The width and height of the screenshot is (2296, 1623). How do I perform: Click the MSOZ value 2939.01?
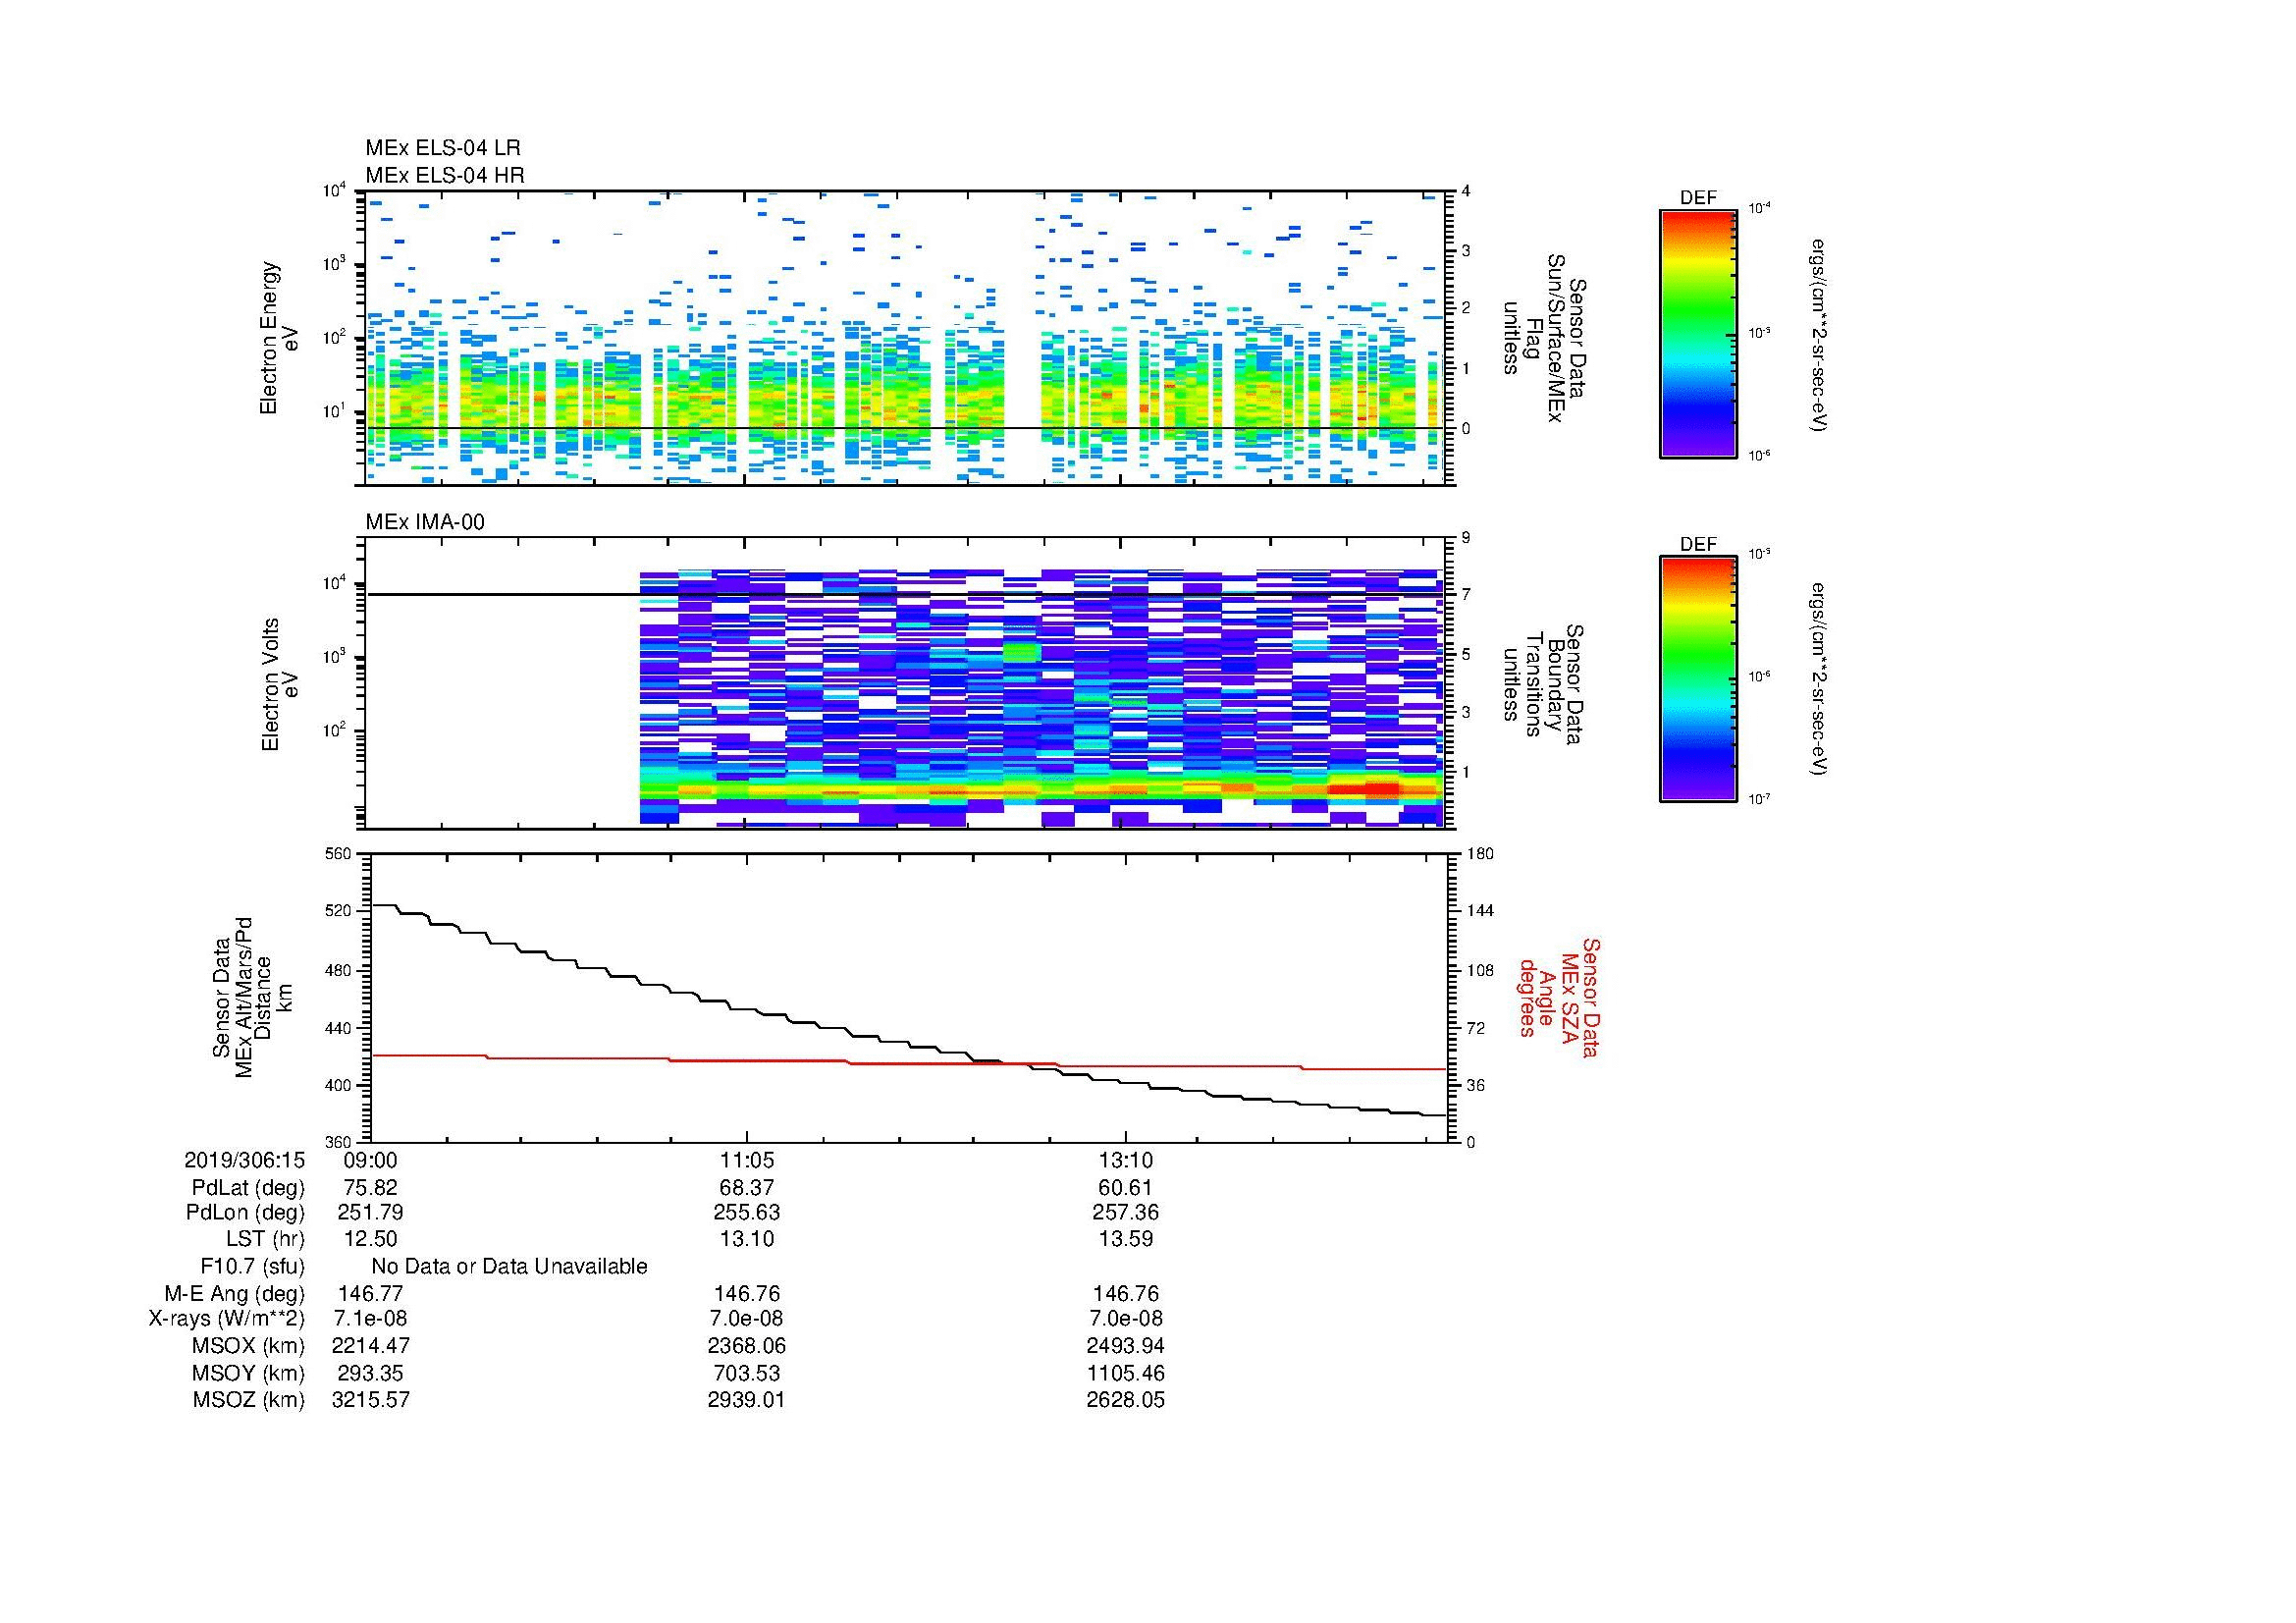tap(747, 1400)
